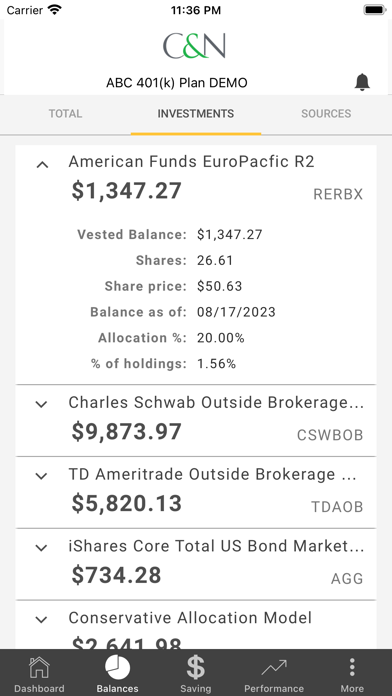Expand the Conservative Allocation Model row
392x696 pixels.
(x=41, y=620)
